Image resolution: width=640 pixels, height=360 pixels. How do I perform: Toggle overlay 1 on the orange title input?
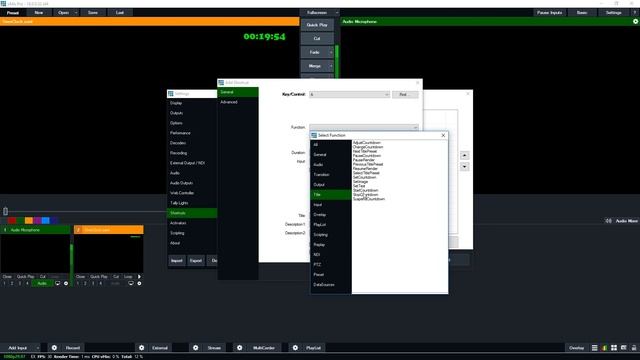(x=78, y=283)
